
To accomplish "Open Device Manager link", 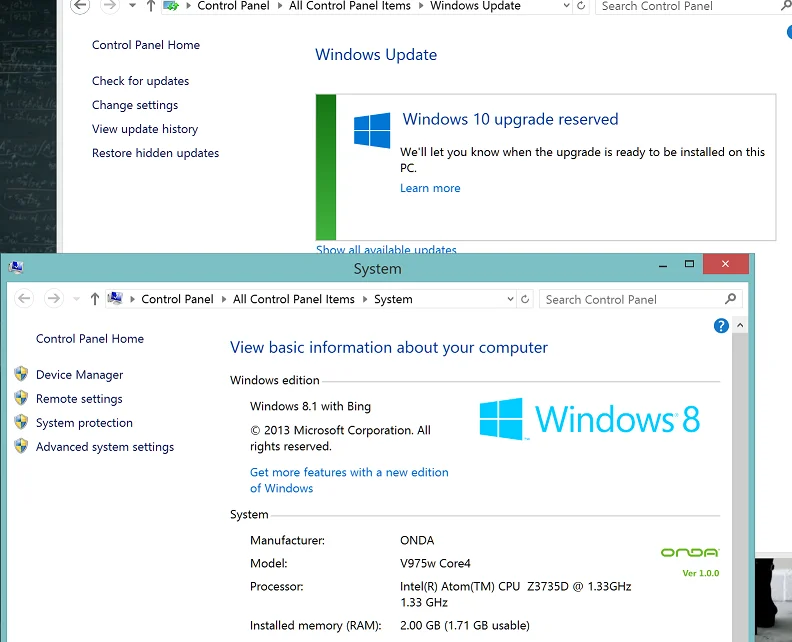I will (x=79, y=374).
